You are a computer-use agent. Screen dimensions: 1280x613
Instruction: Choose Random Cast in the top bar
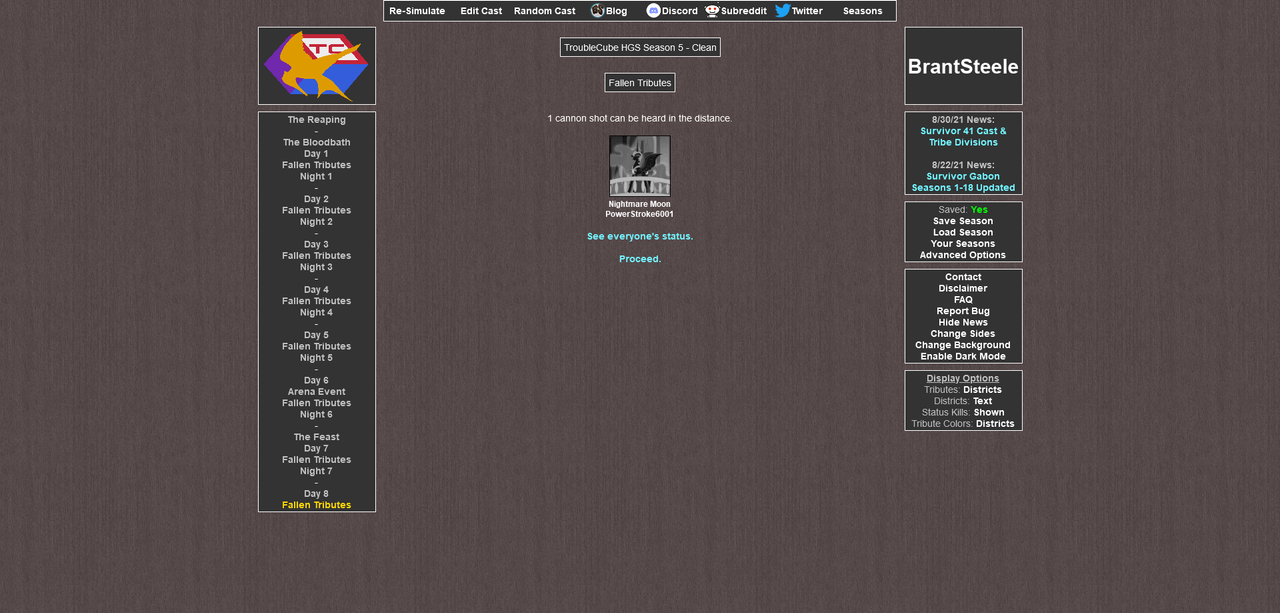click(545, 11)
